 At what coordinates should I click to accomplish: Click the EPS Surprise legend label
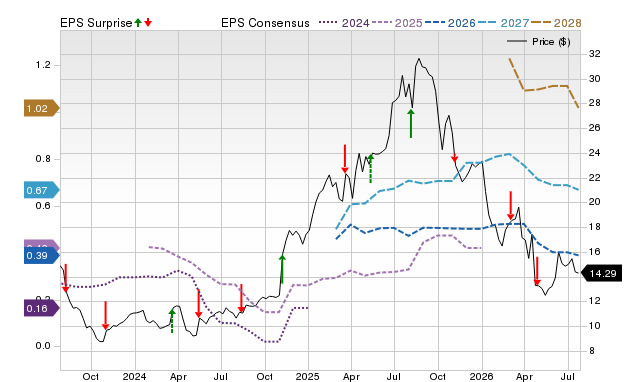point(96,23)
